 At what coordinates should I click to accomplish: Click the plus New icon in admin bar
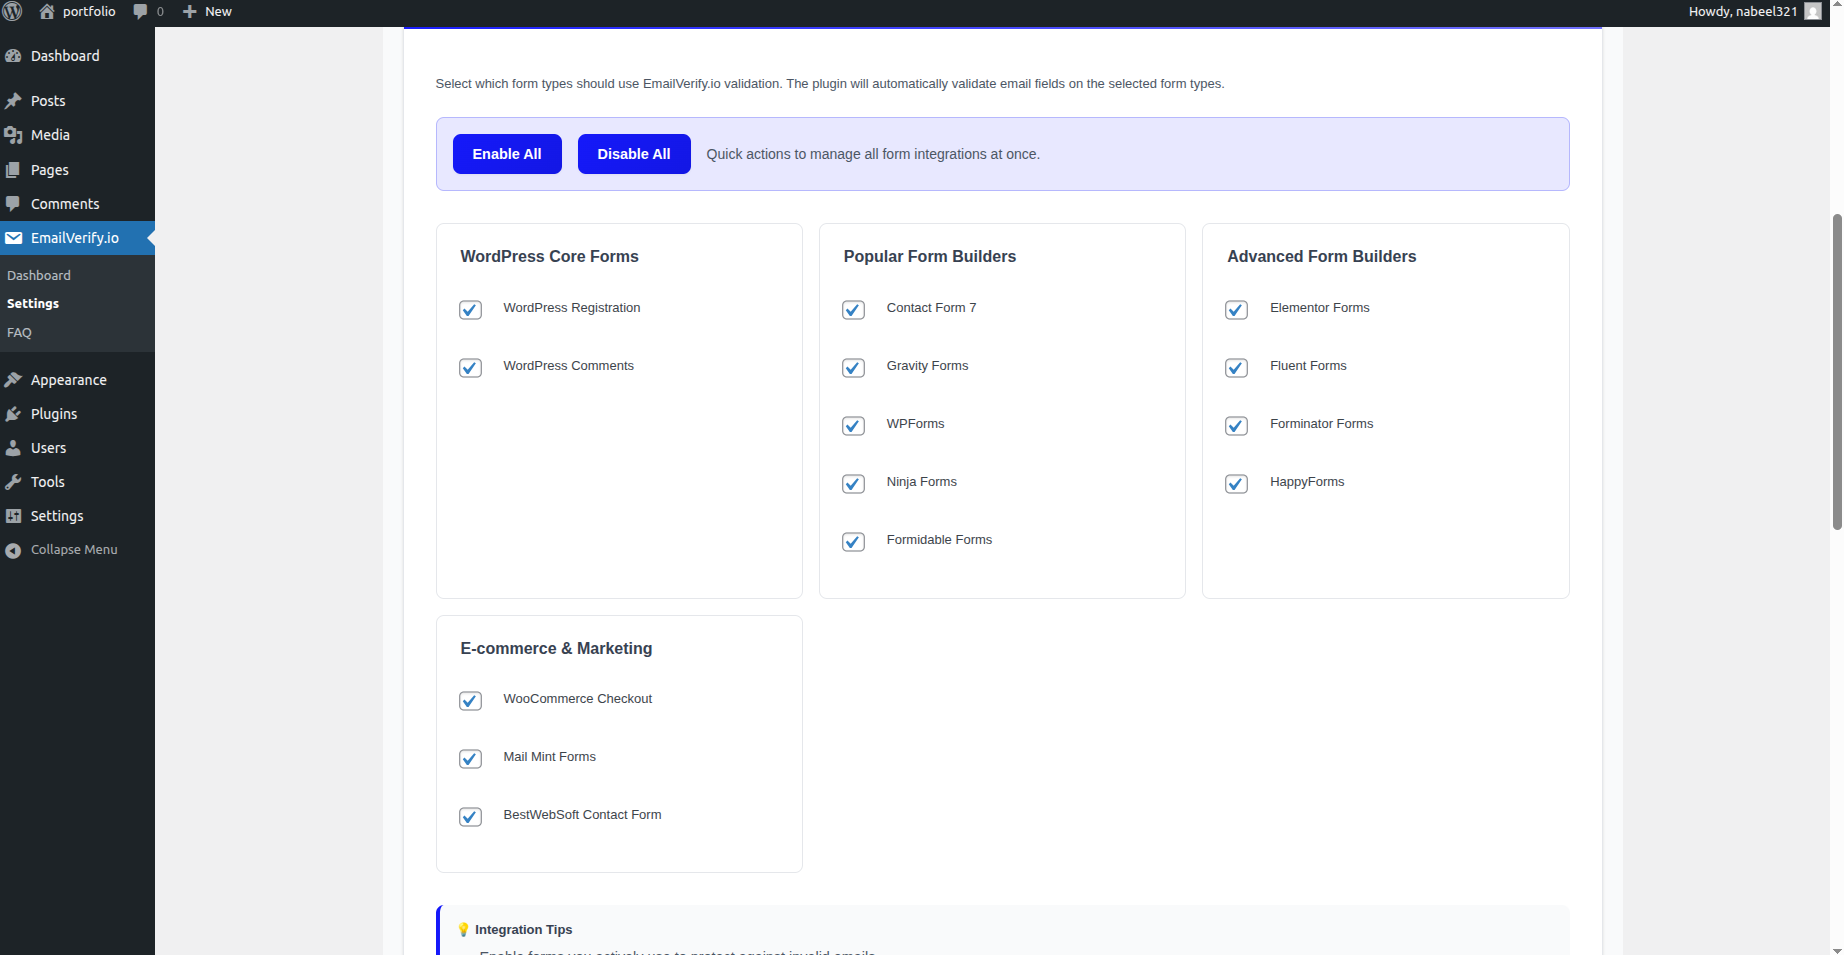189,12
